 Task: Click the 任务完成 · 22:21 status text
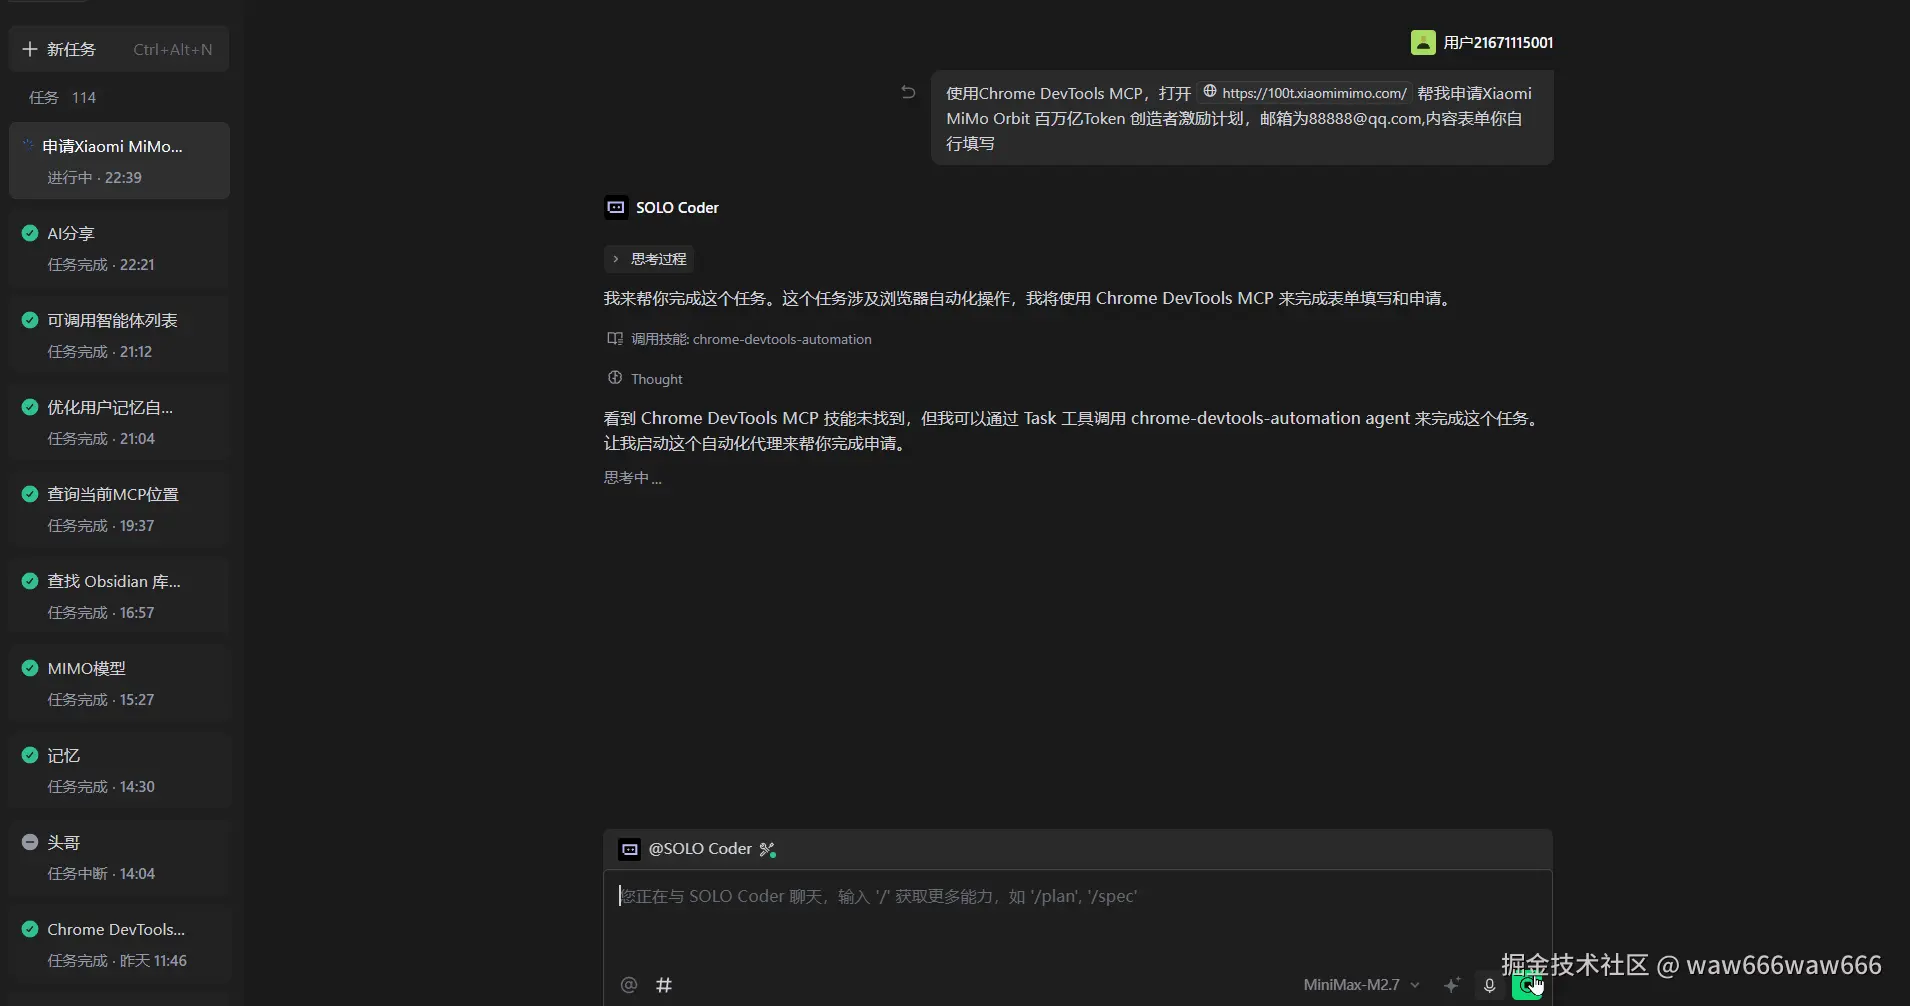click(101, 264)
